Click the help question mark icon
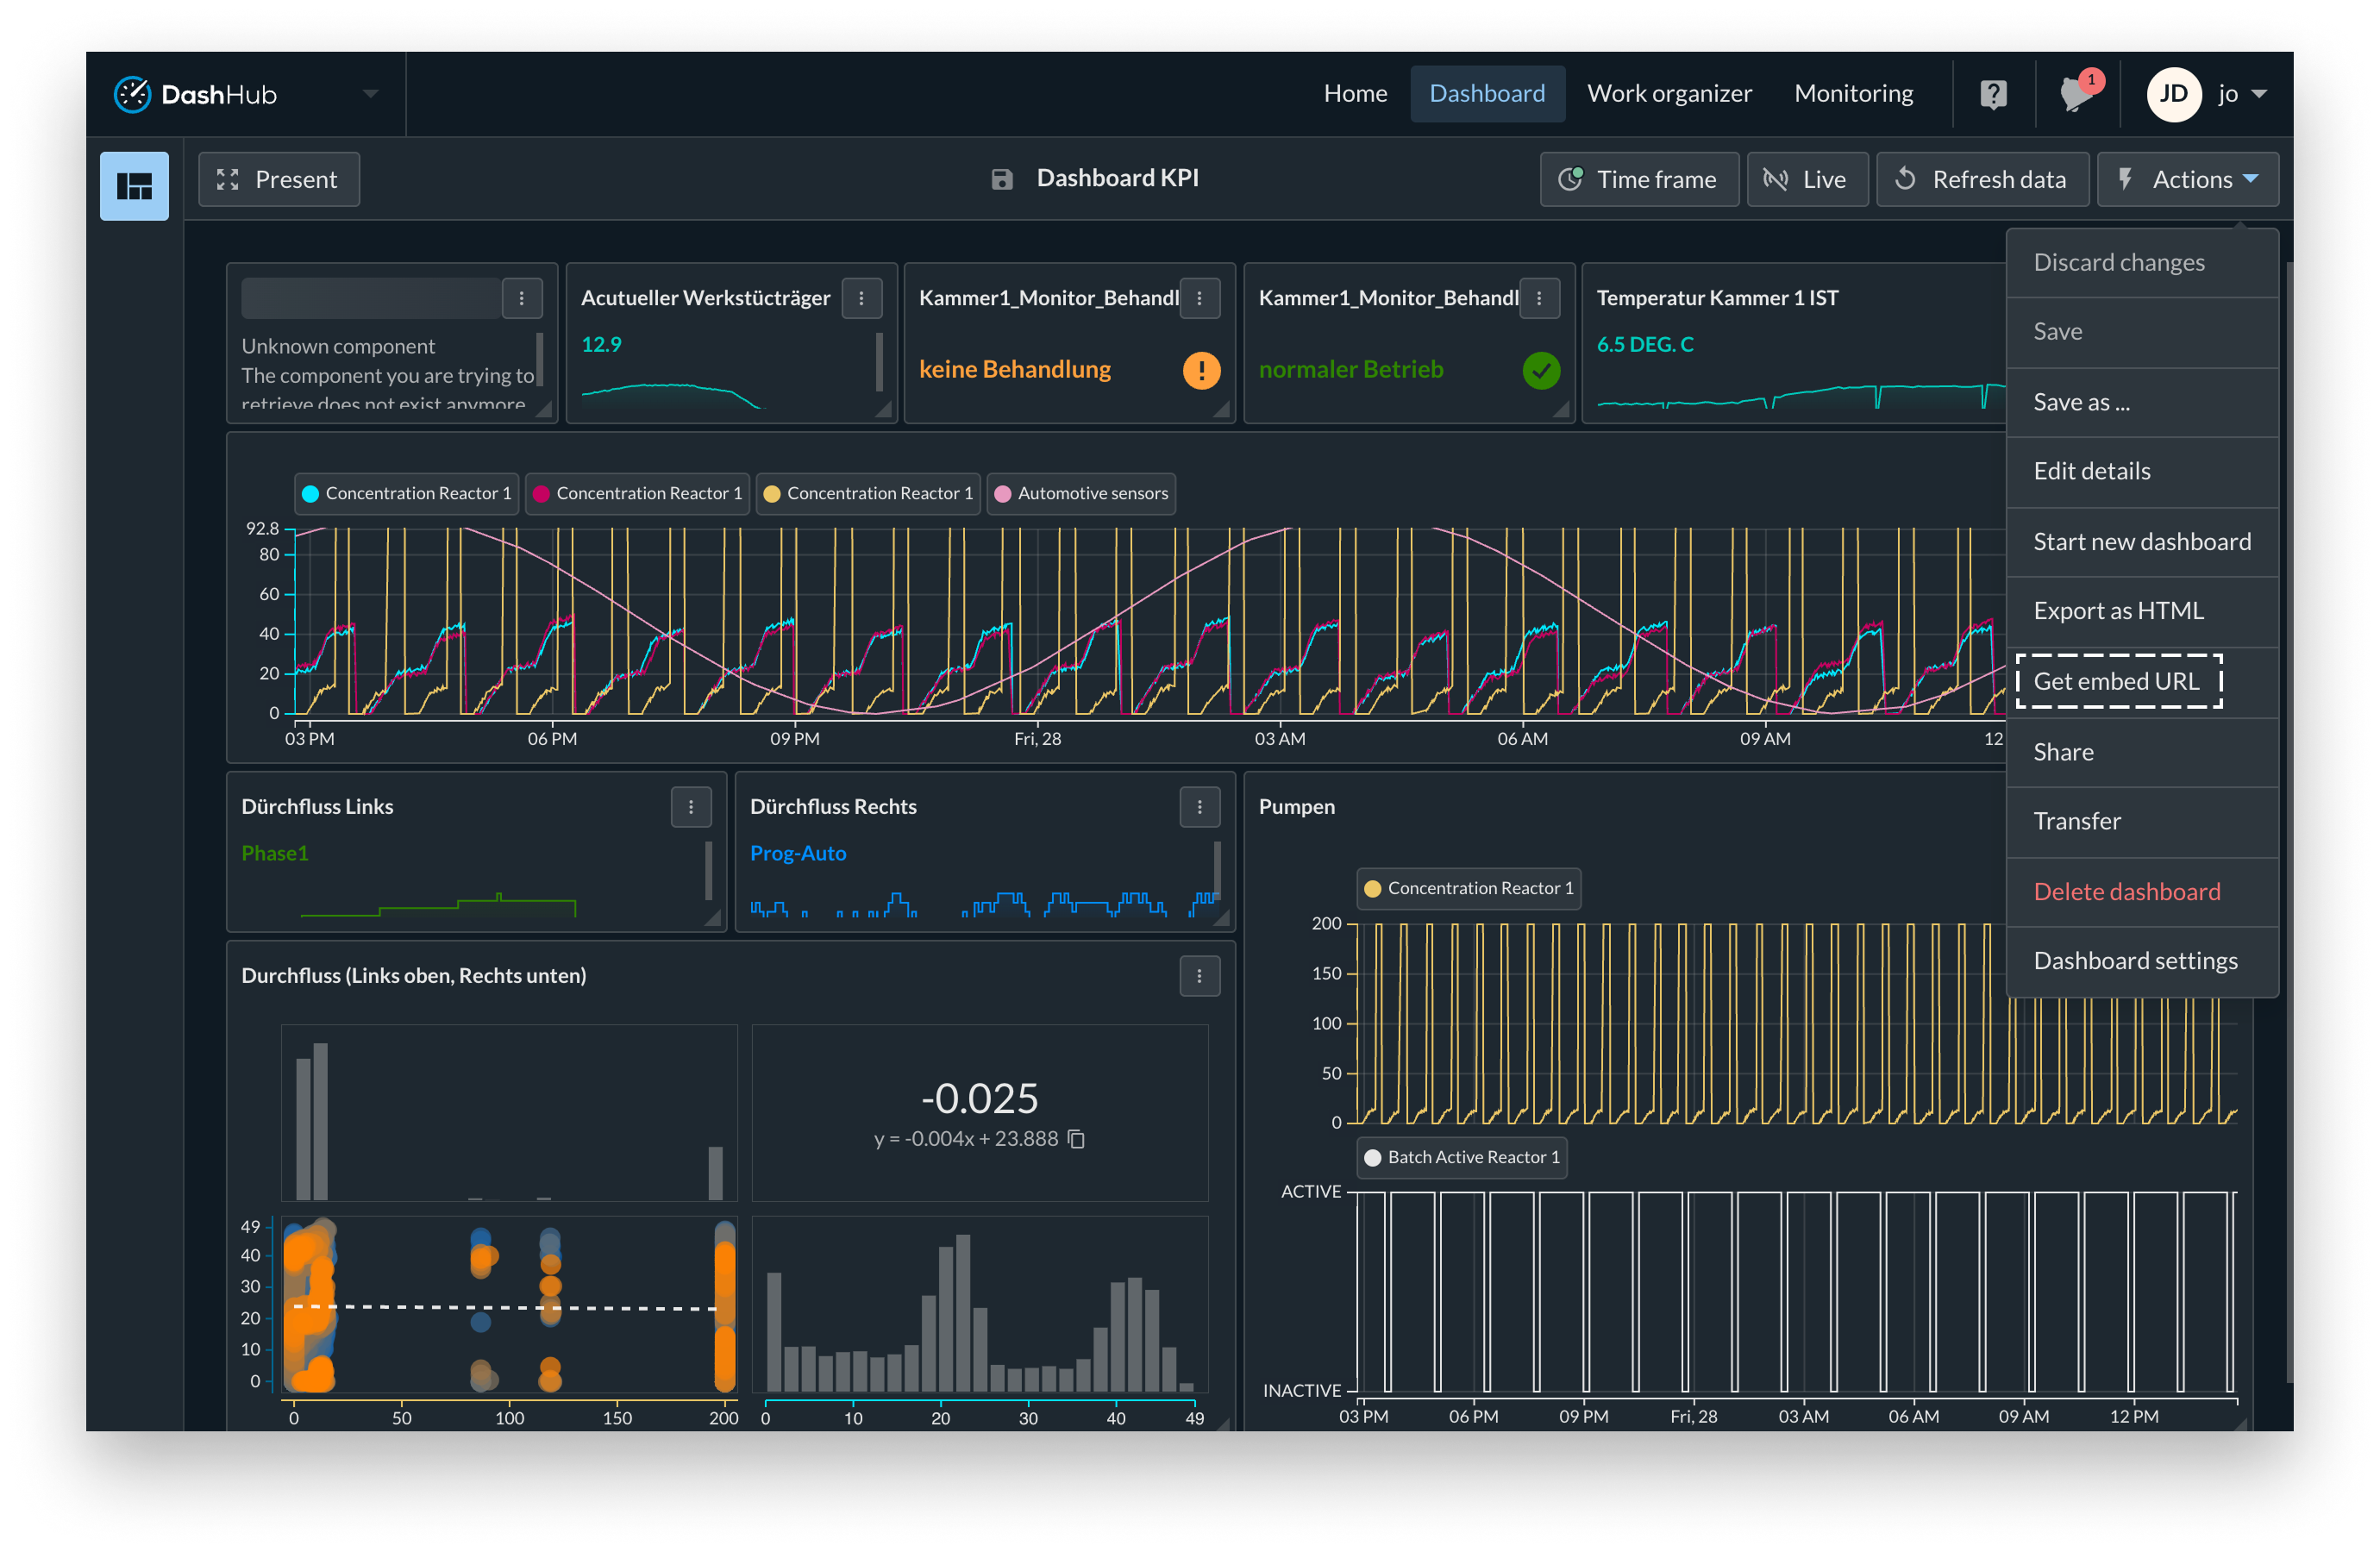The image size is (2380, 1552). [x=1993, y=95]
